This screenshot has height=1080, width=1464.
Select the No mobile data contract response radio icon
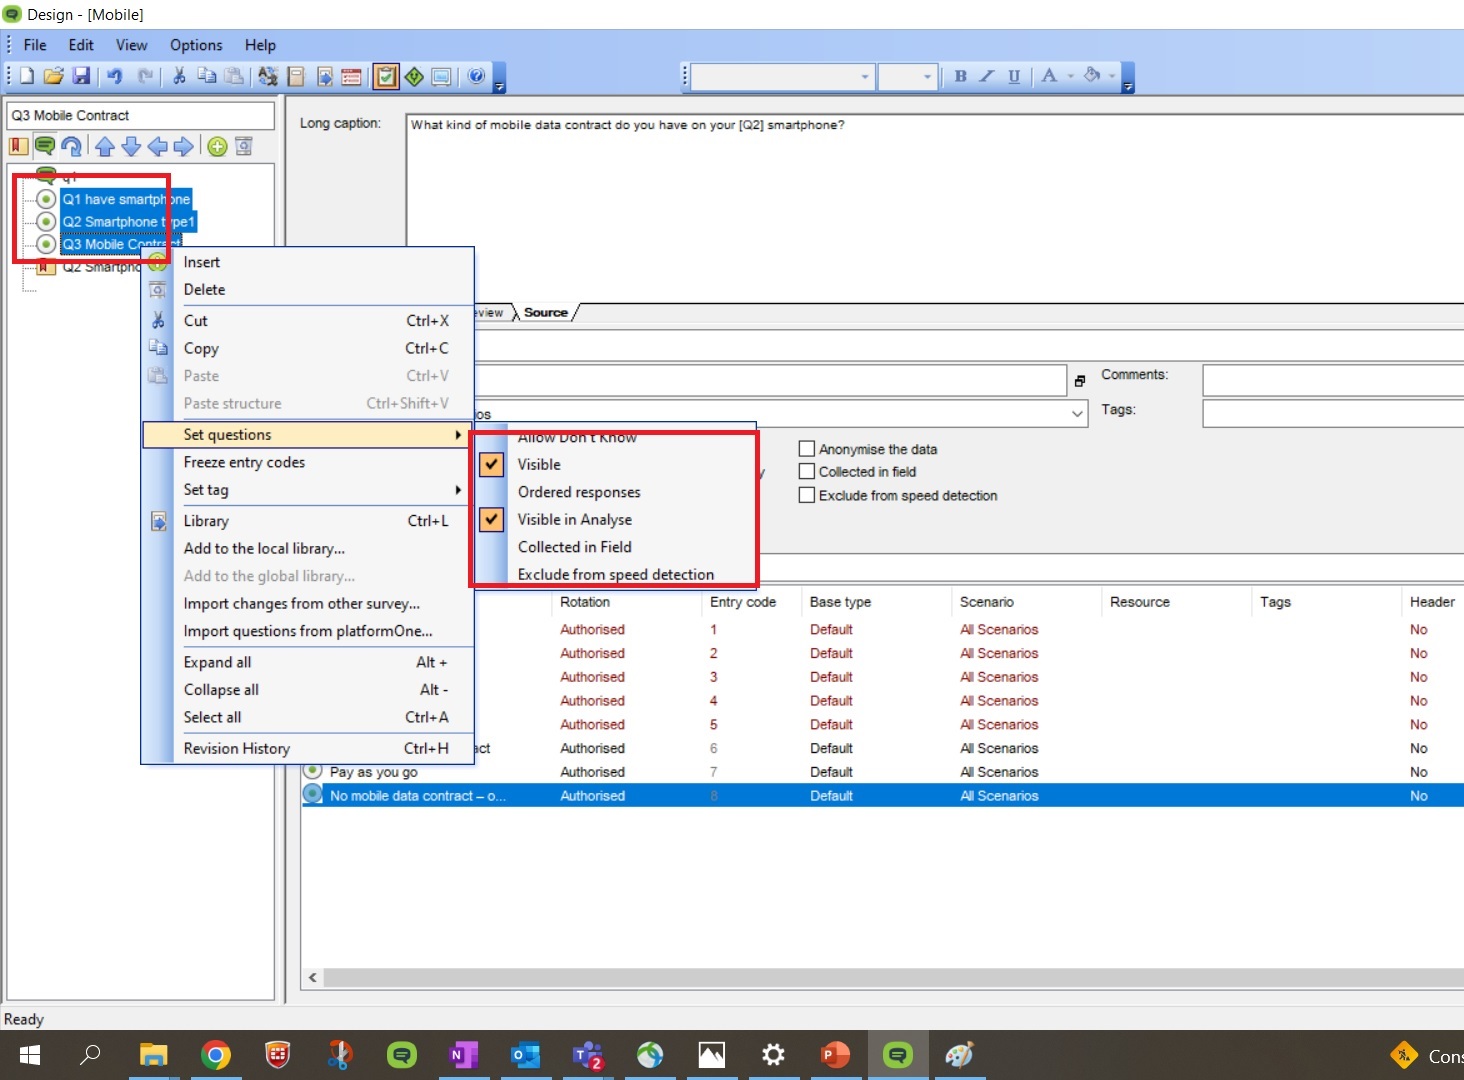coord(312,795)
